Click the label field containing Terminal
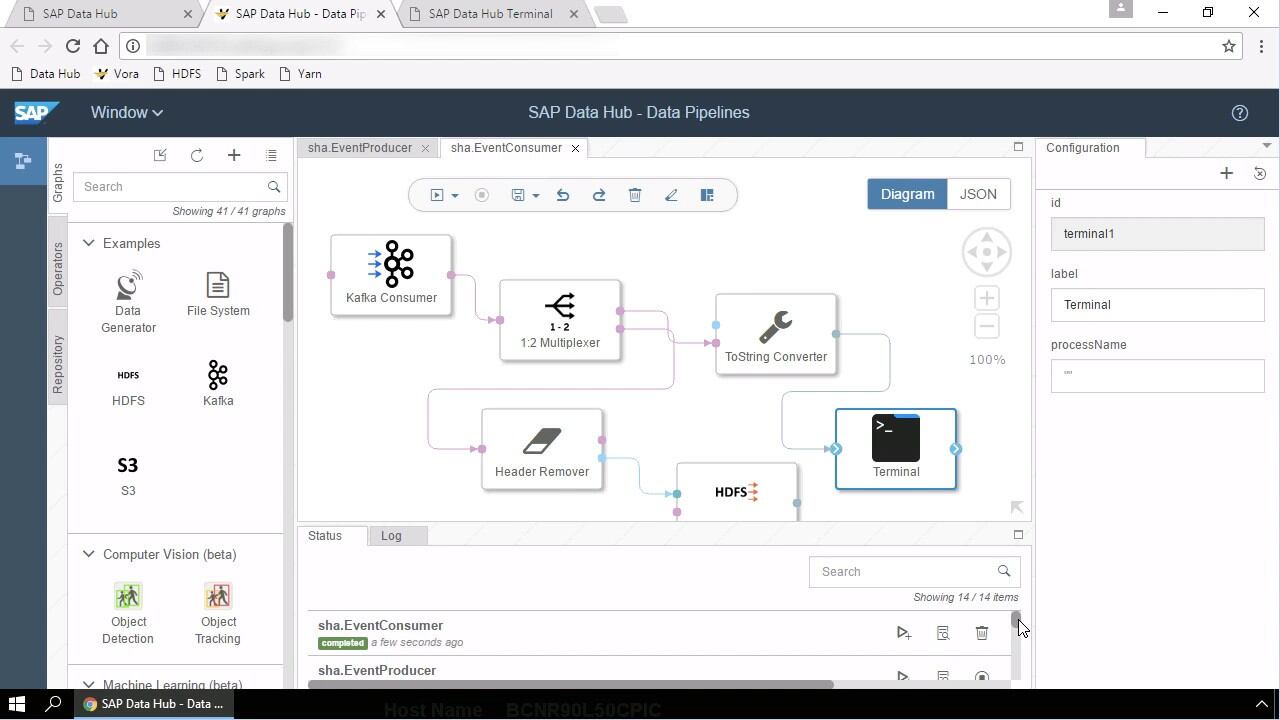Image resolution: width=1280 pixels, height=720 pixels. tap(1157, 305)
